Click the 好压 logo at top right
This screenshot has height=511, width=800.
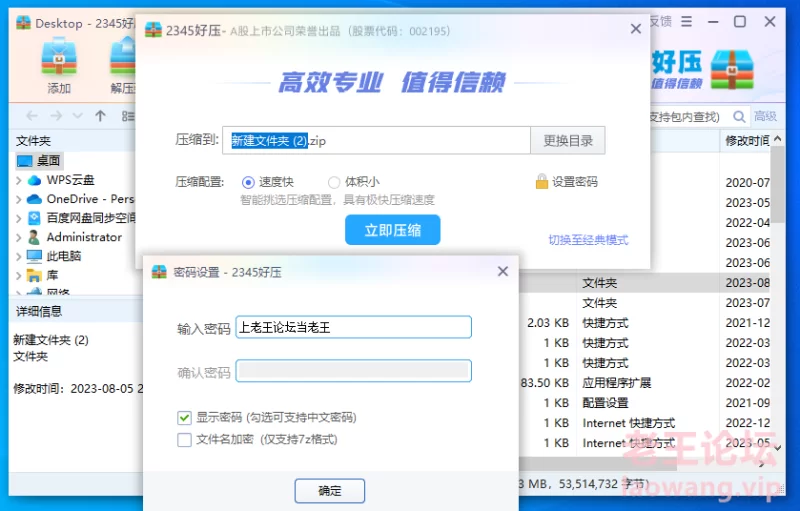[x=732, y=69]
